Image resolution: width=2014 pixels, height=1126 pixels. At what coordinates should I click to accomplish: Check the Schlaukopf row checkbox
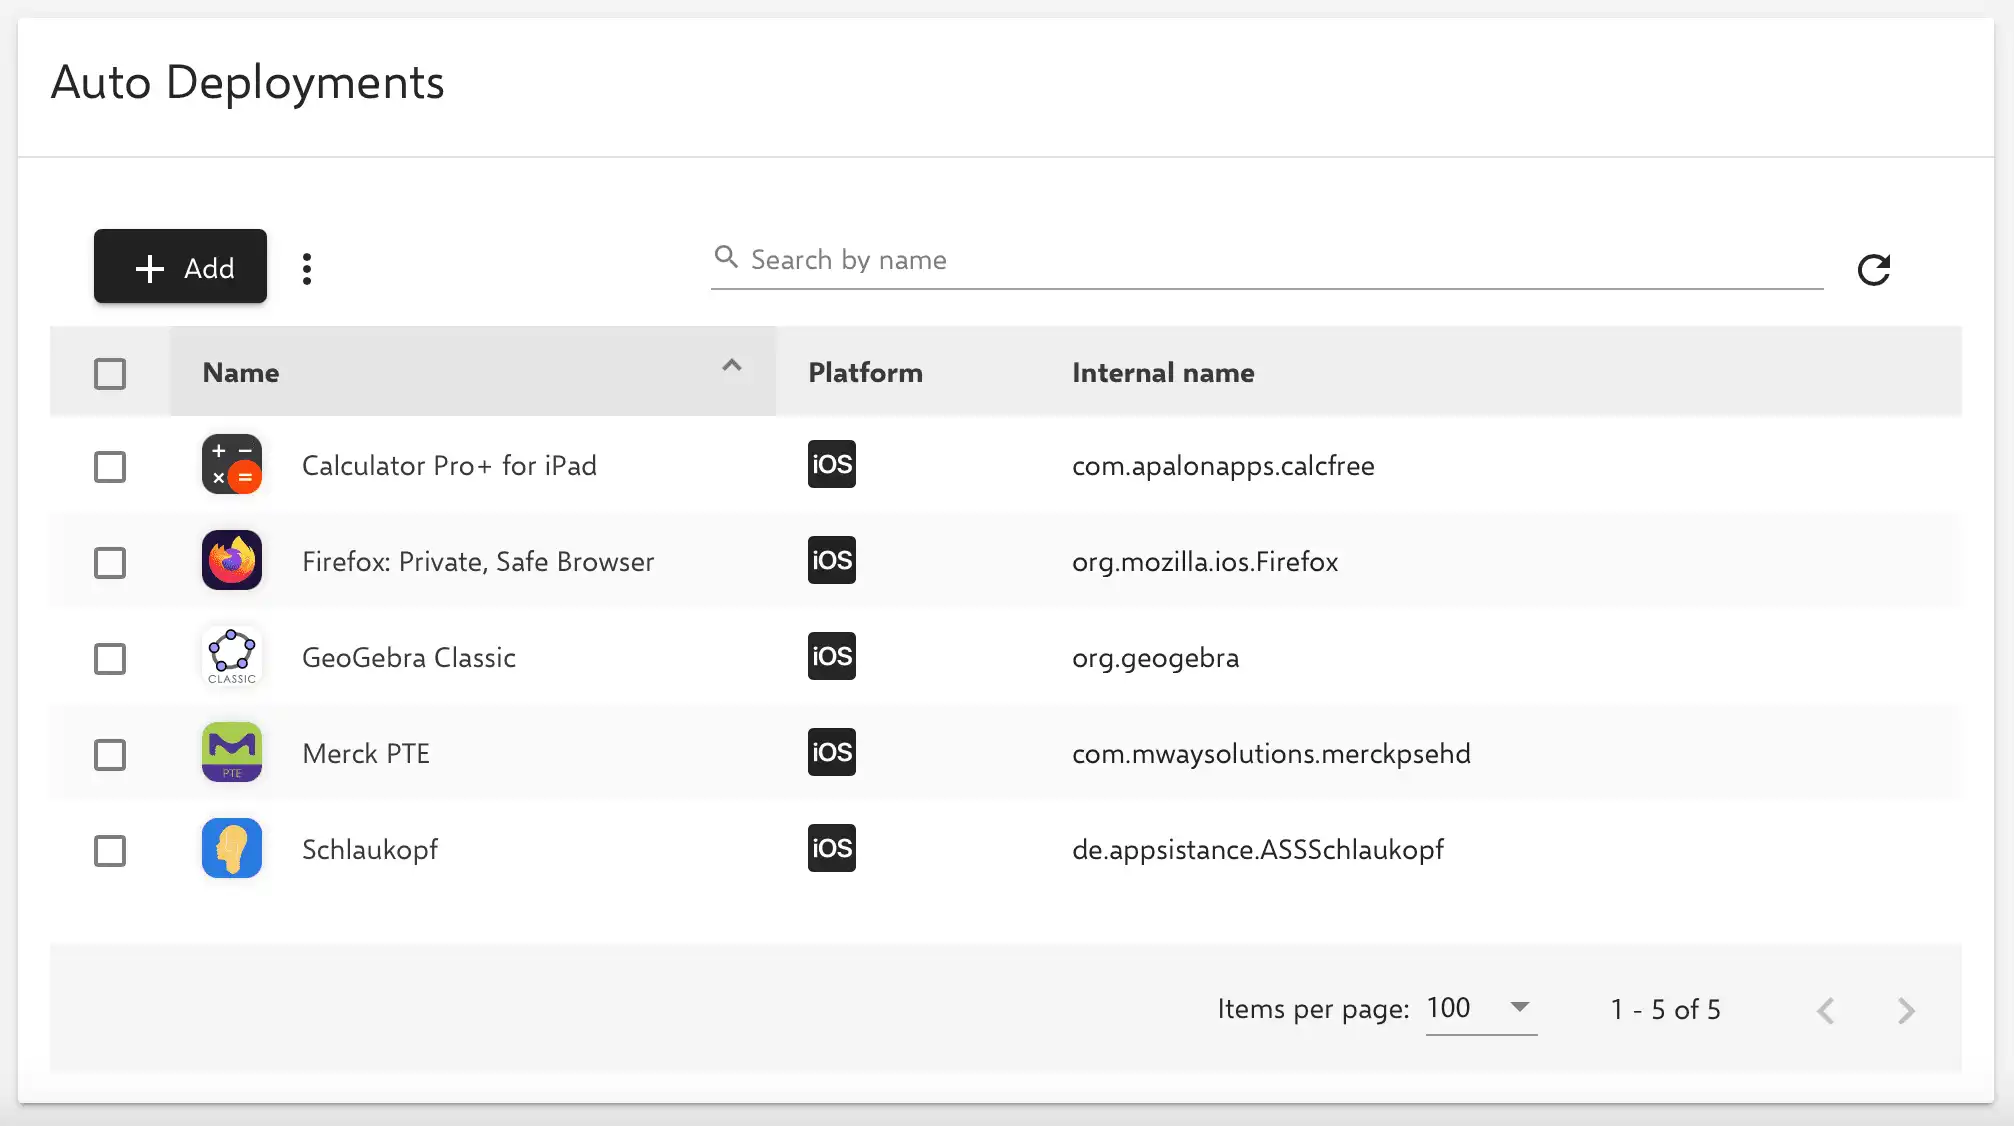110,850
